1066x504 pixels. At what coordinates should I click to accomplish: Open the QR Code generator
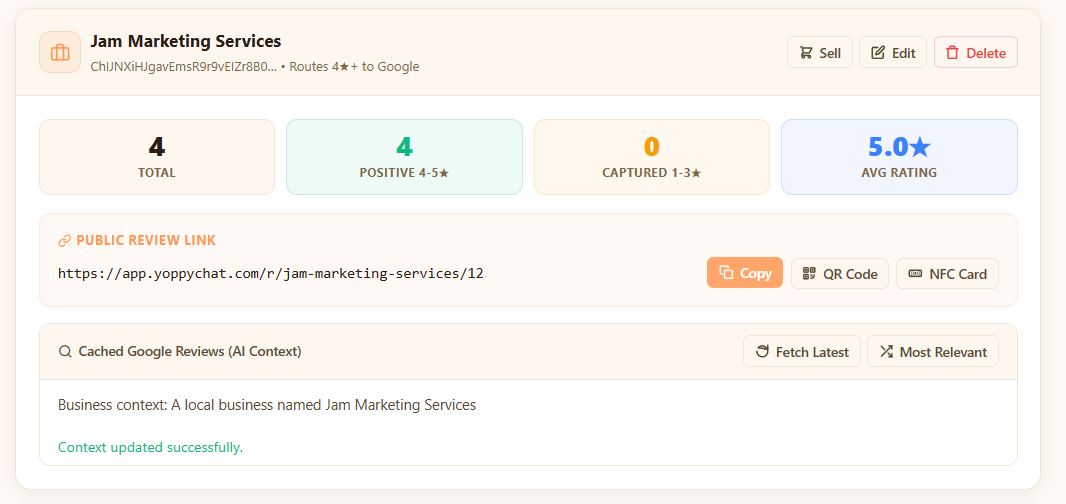click(x=840, y=273)
